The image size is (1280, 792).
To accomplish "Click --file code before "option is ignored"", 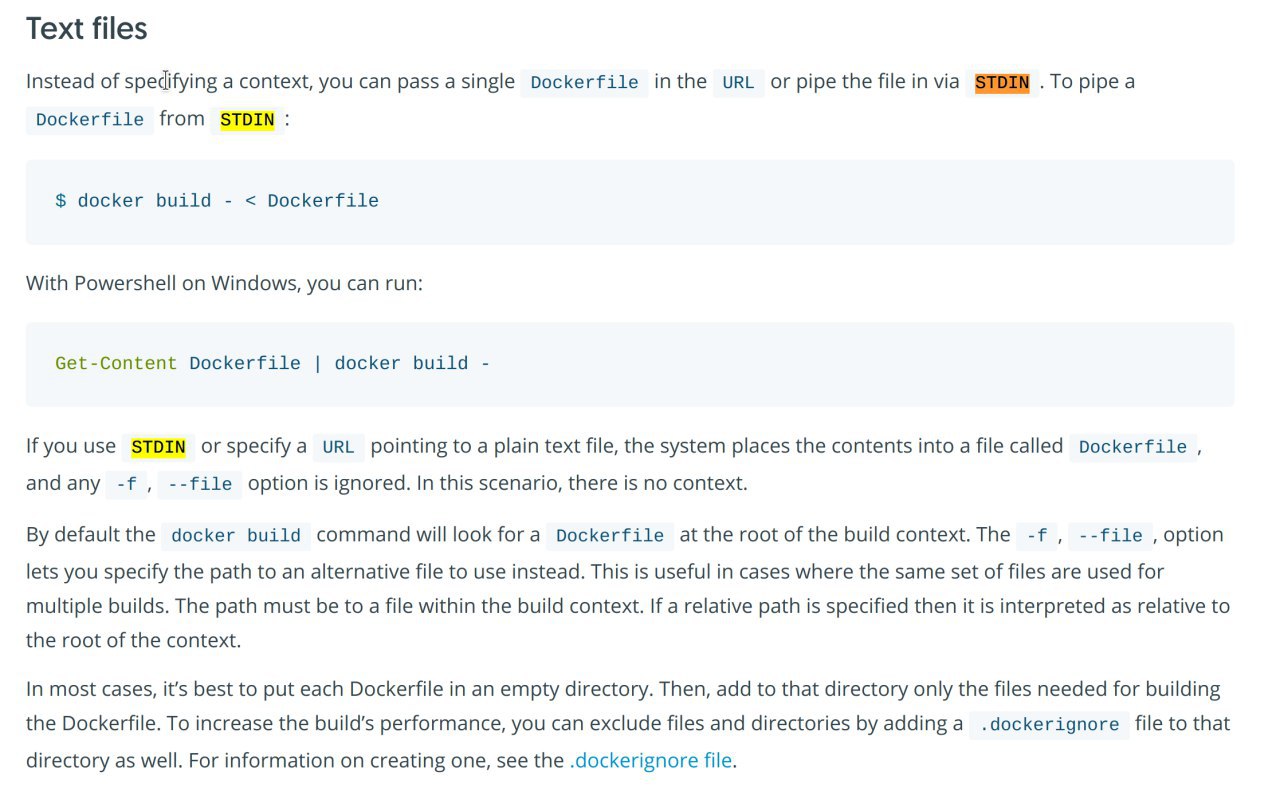I will click(200, 484).
